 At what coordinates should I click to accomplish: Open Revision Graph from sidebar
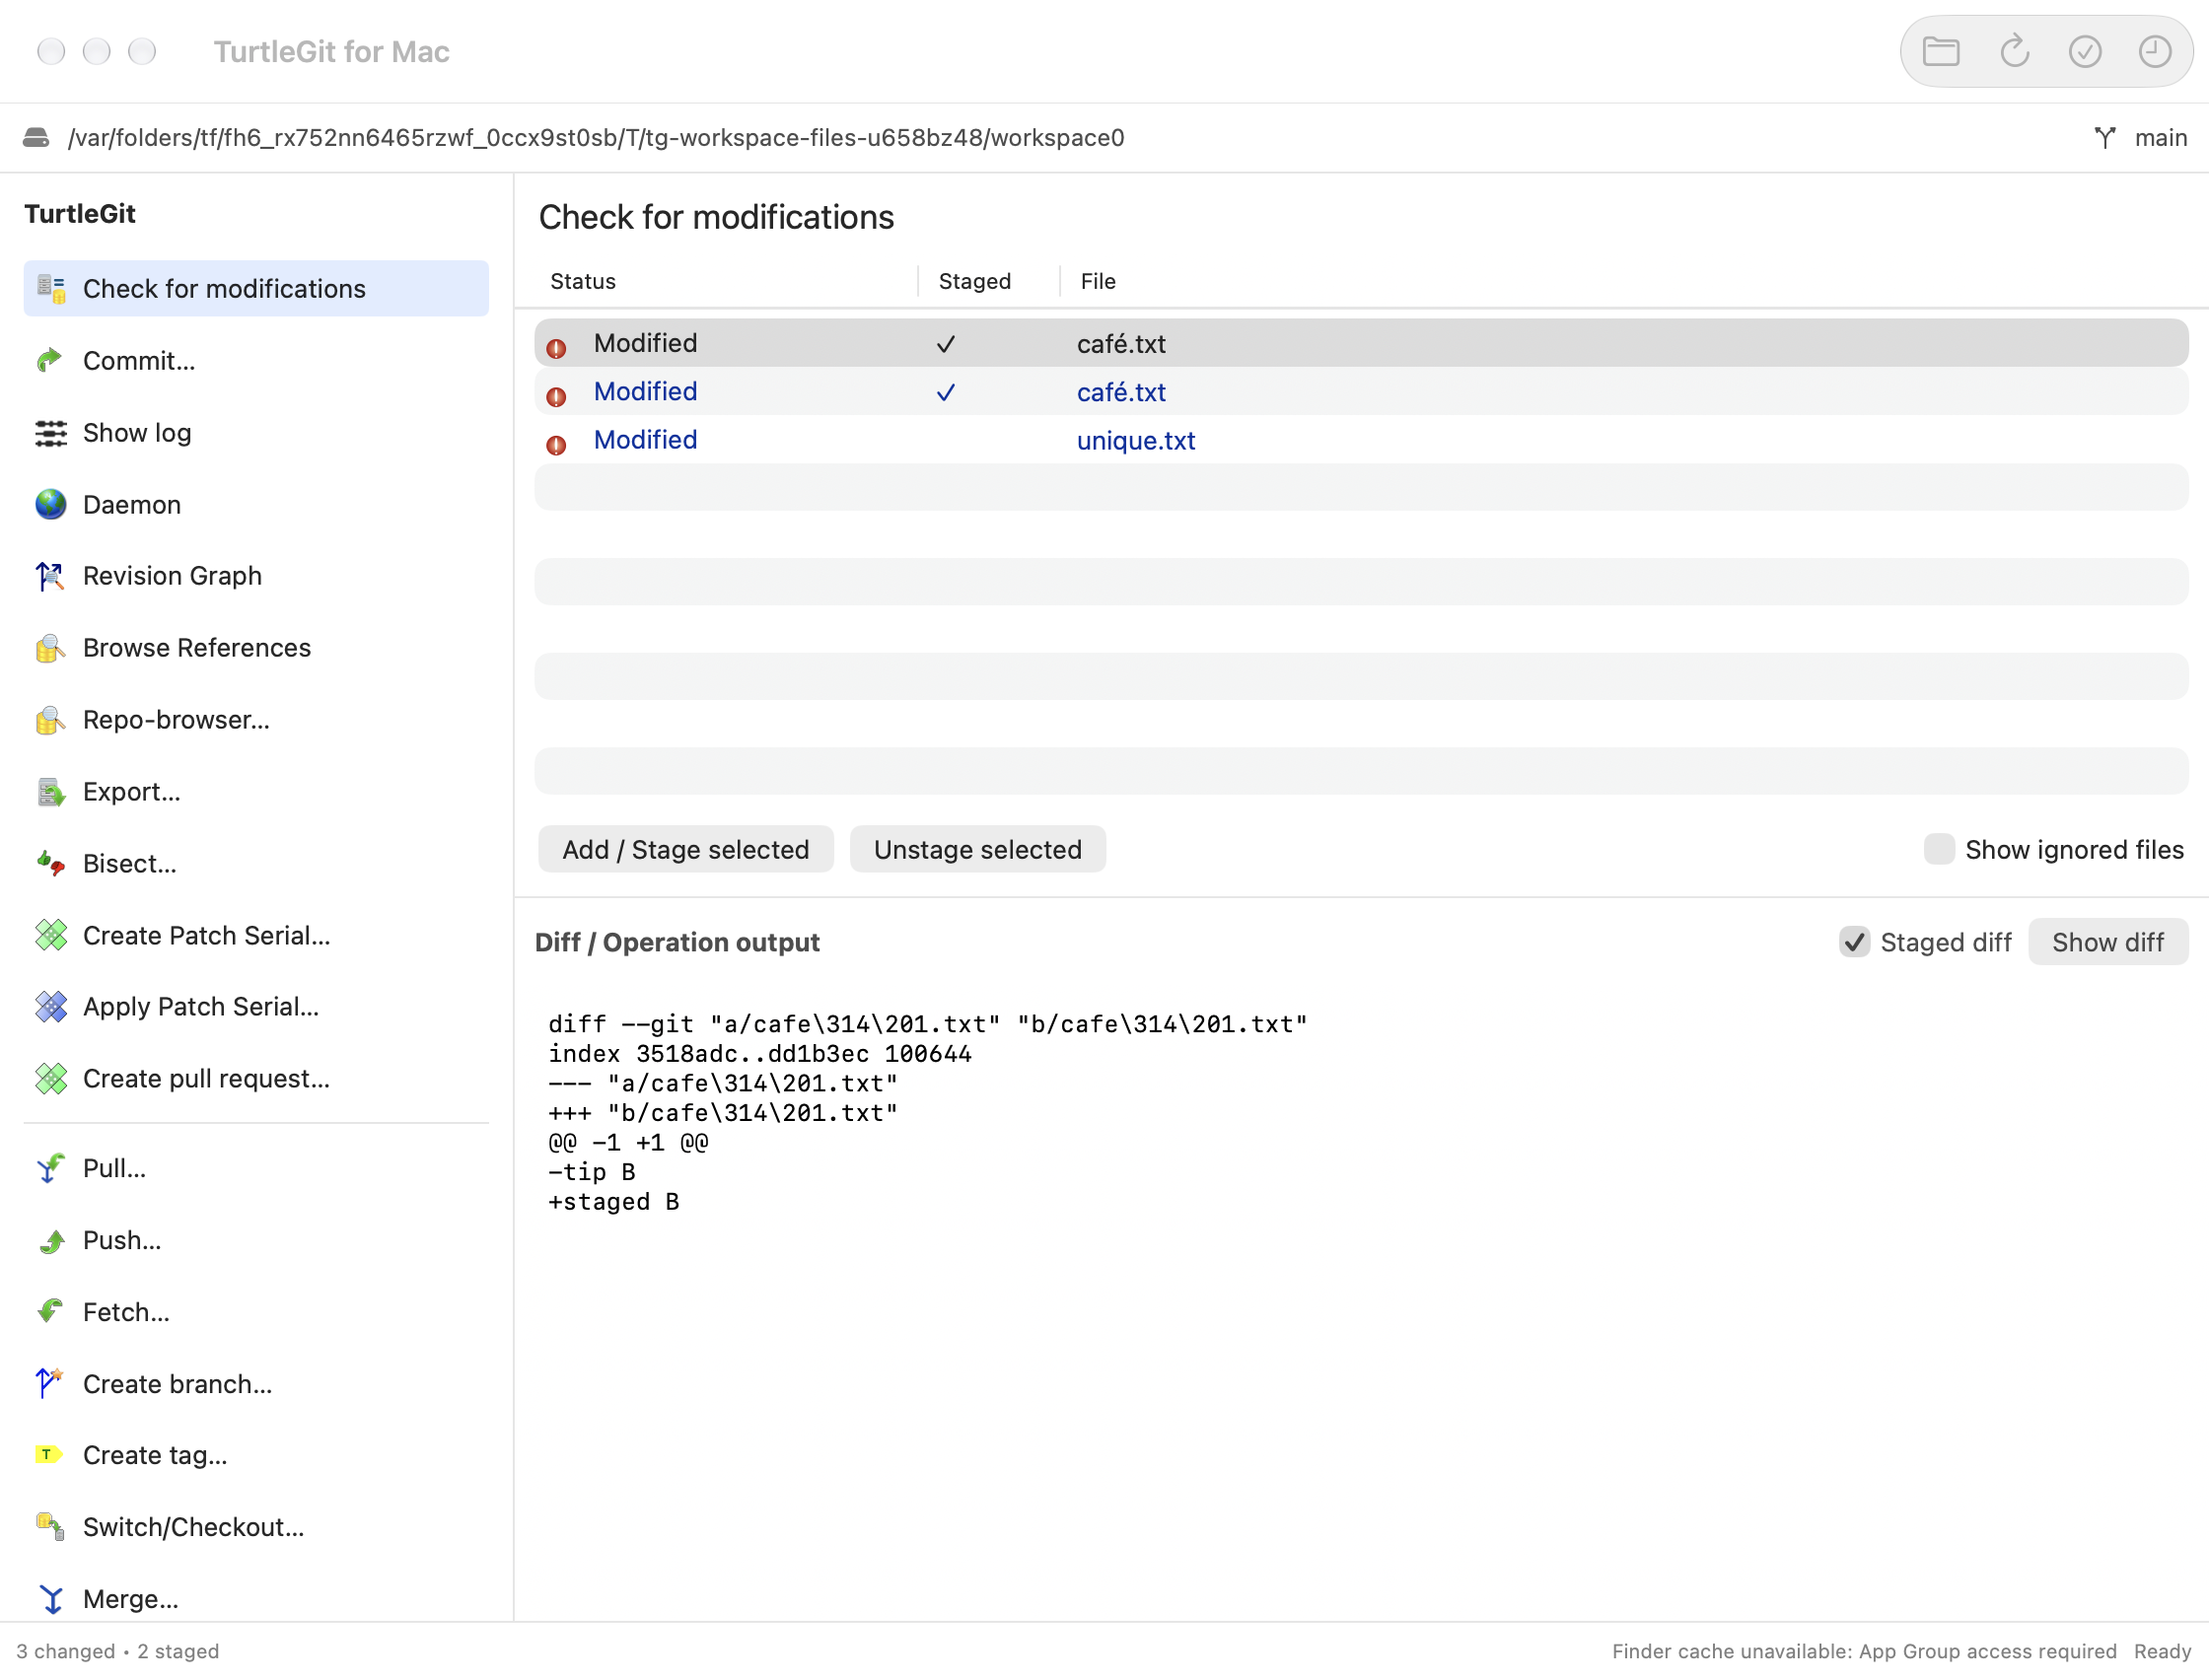click(256, 576)
